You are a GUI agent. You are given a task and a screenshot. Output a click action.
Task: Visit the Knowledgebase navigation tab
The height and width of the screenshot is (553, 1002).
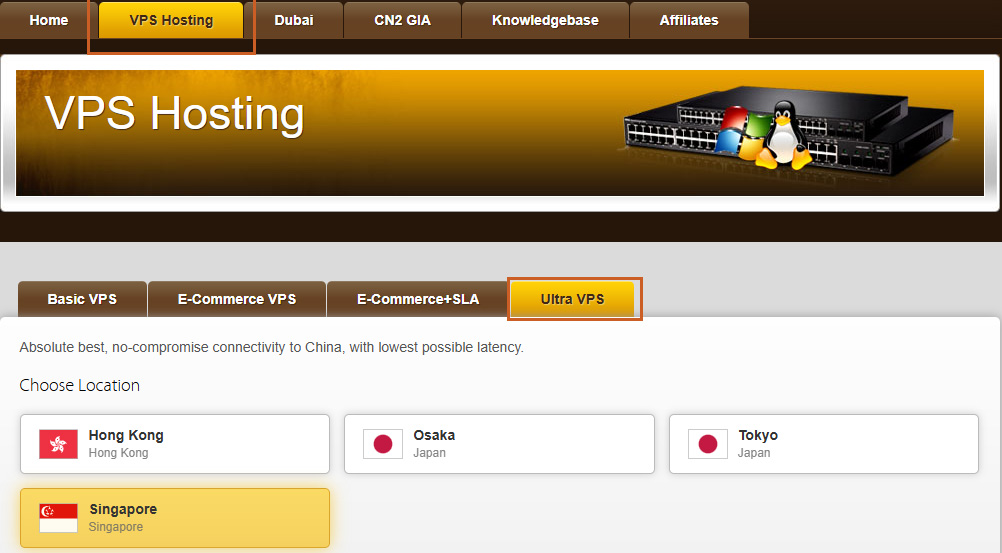click(545, 20)
